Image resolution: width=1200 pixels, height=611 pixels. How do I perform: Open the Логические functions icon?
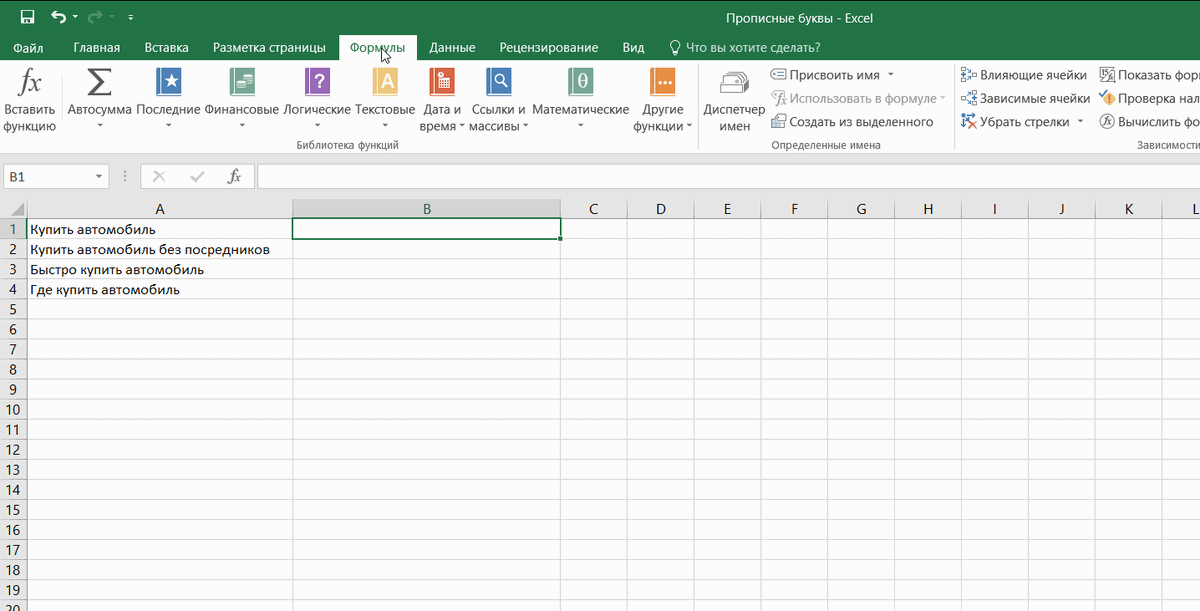[317, 82]
